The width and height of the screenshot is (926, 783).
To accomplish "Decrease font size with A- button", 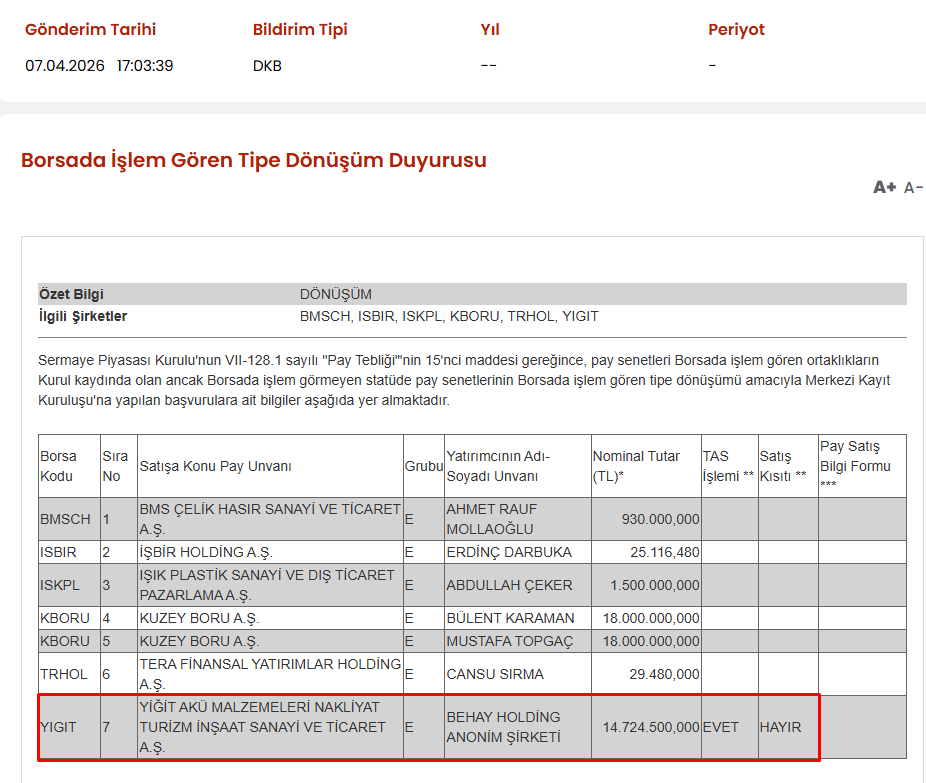I will pos(913,188).
